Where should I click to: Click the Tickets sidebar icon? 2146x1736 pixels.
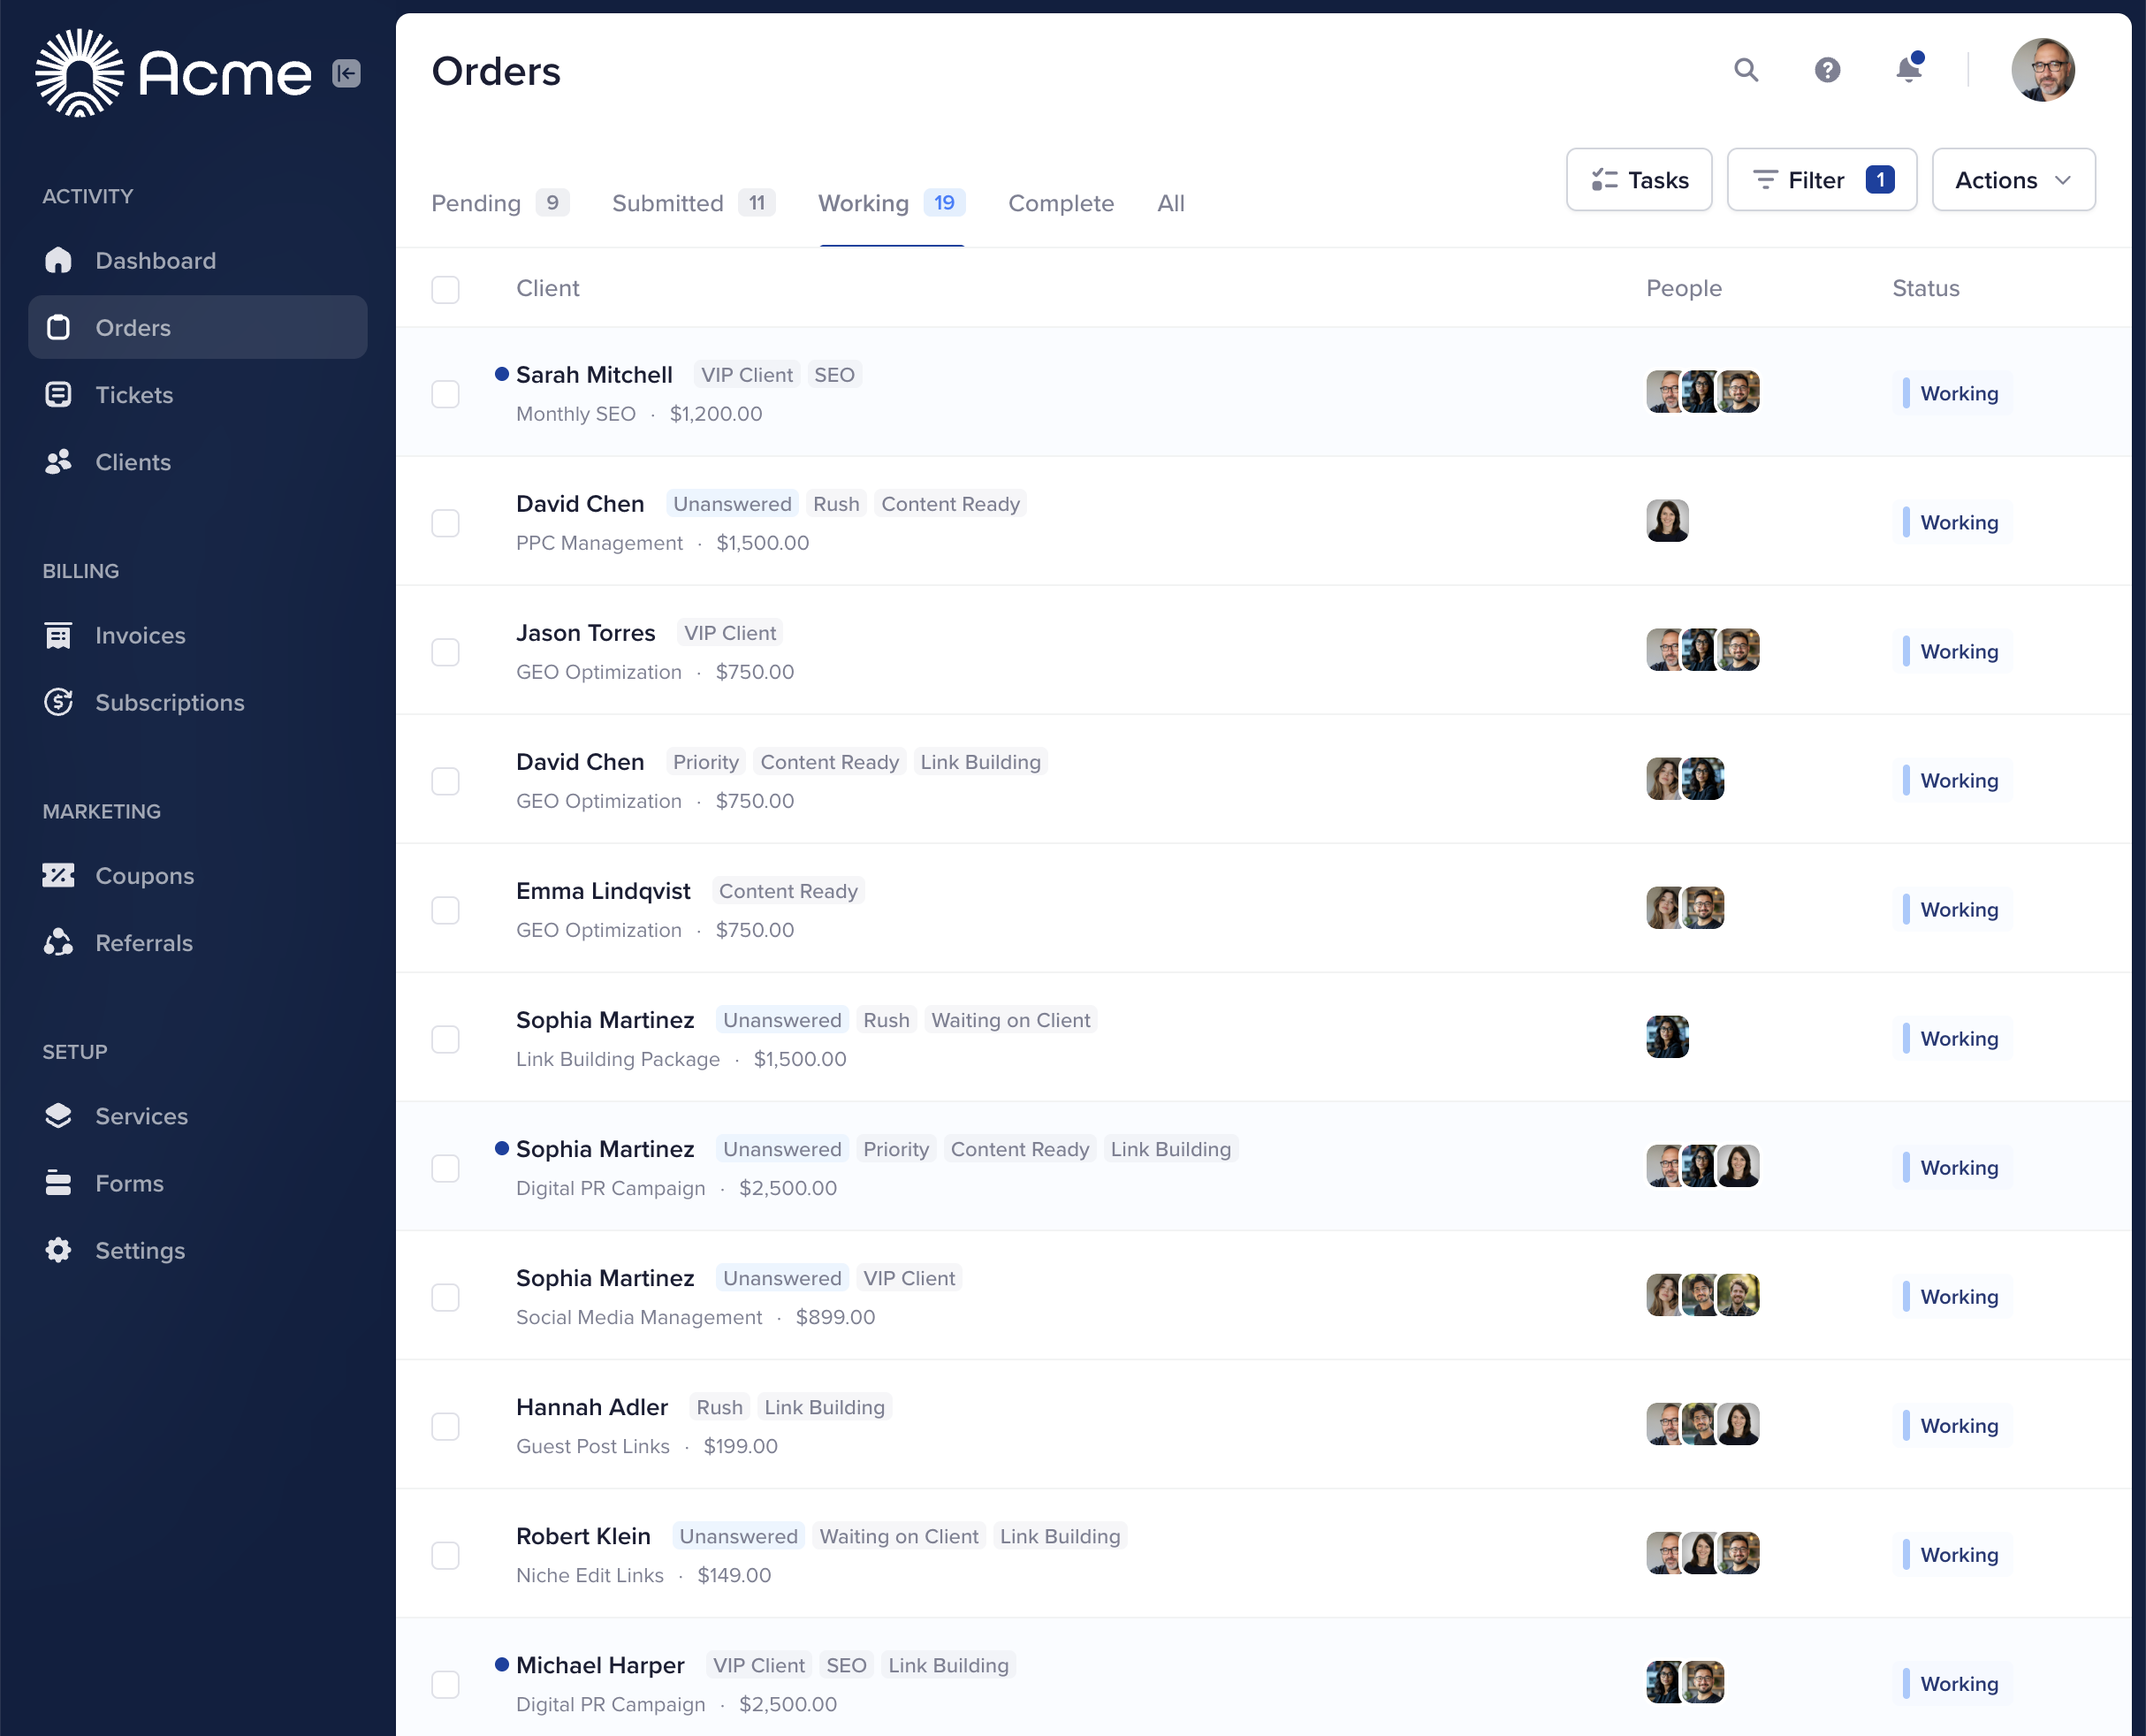(x=58, y=394)
